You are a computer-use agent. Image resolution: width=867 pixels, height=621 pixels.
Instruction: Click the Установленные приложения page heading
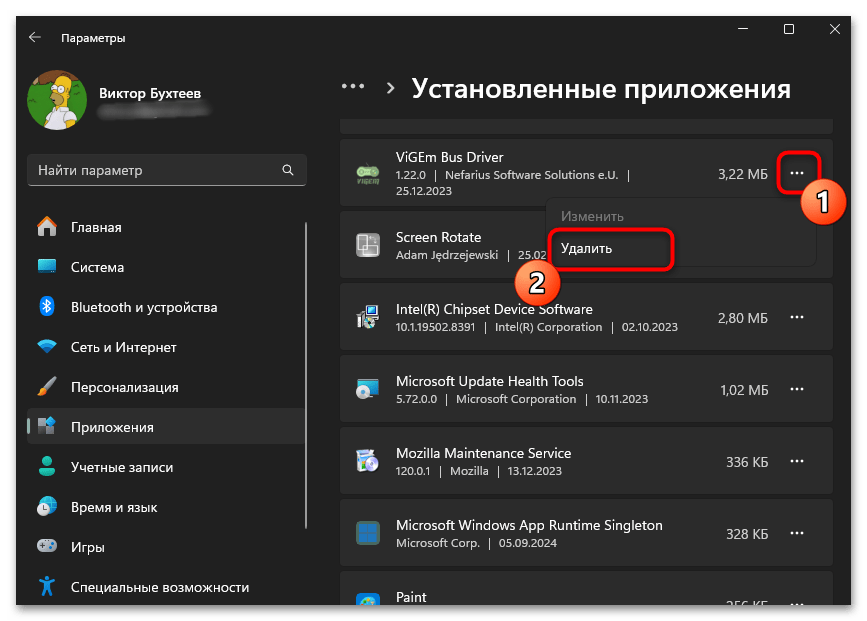[601, 88]
